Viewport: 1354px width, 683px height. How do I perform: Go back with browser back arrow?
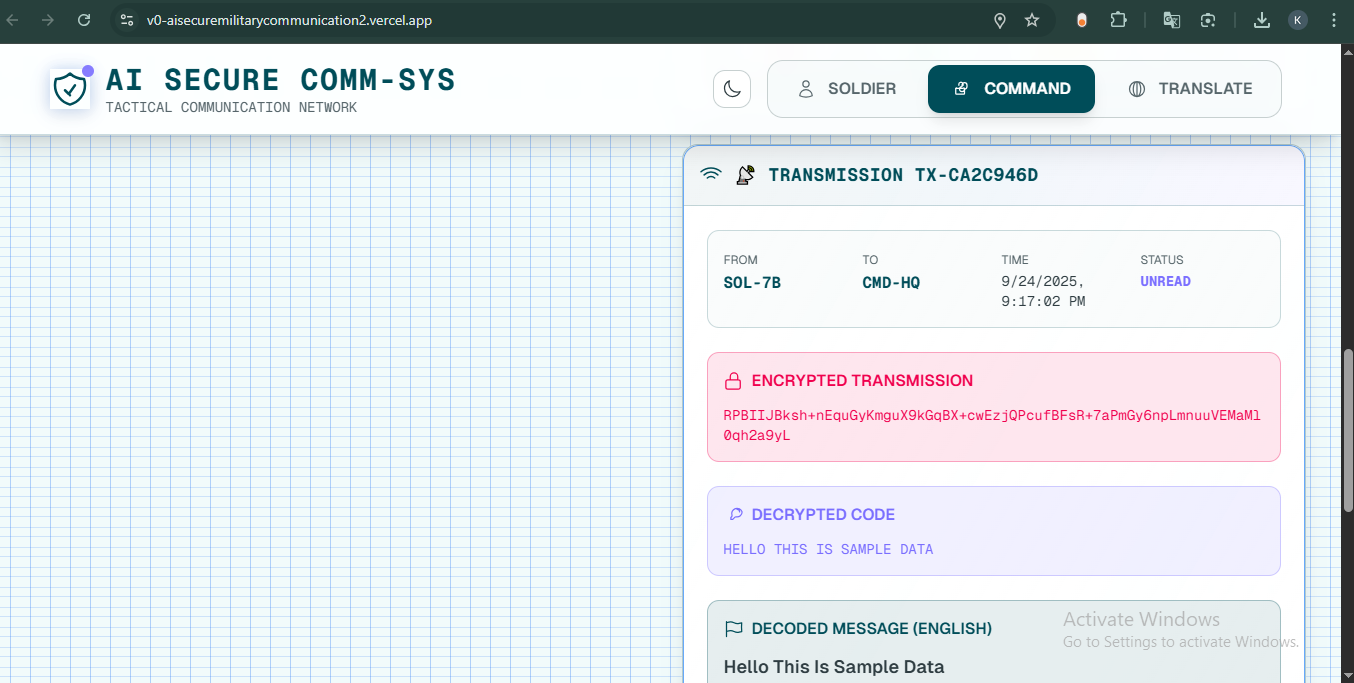pos(13,20)
